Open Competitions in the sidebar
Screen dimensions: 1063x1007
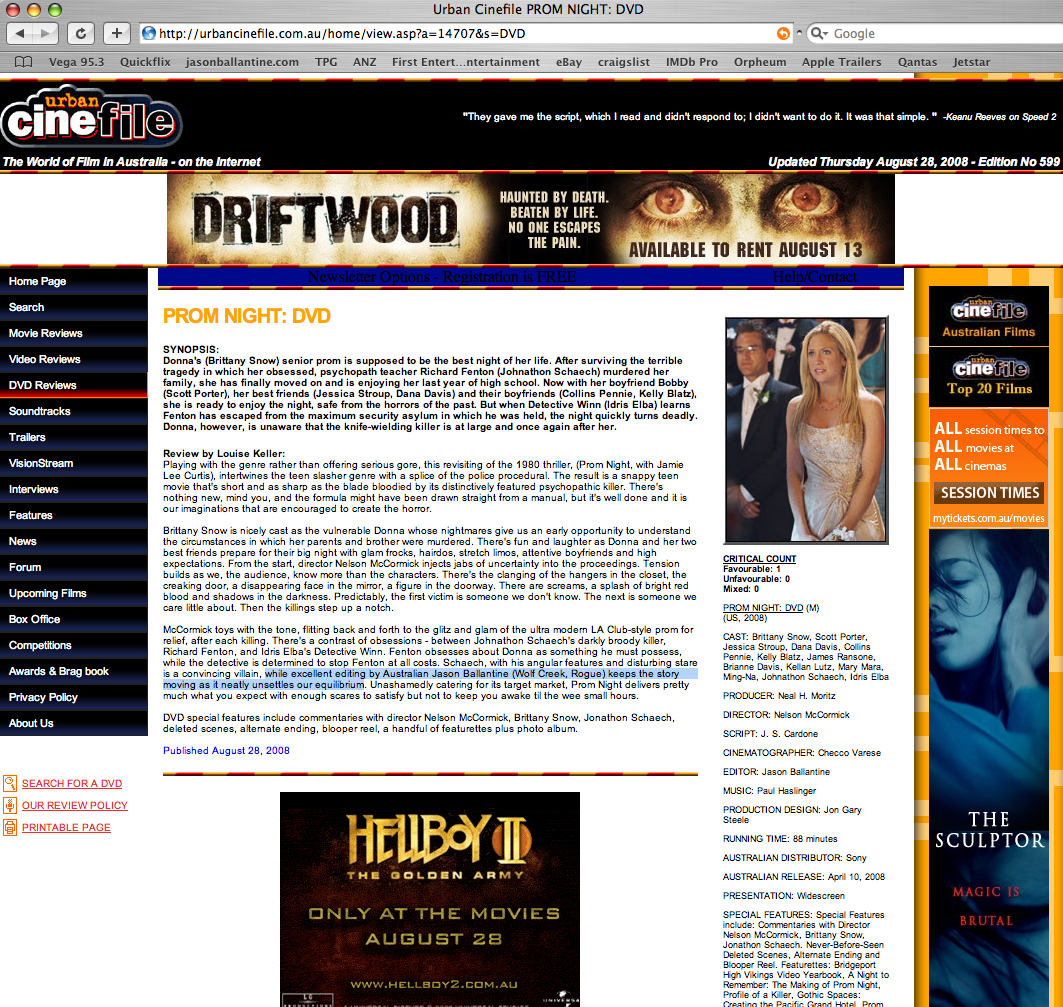click(74, 645)
